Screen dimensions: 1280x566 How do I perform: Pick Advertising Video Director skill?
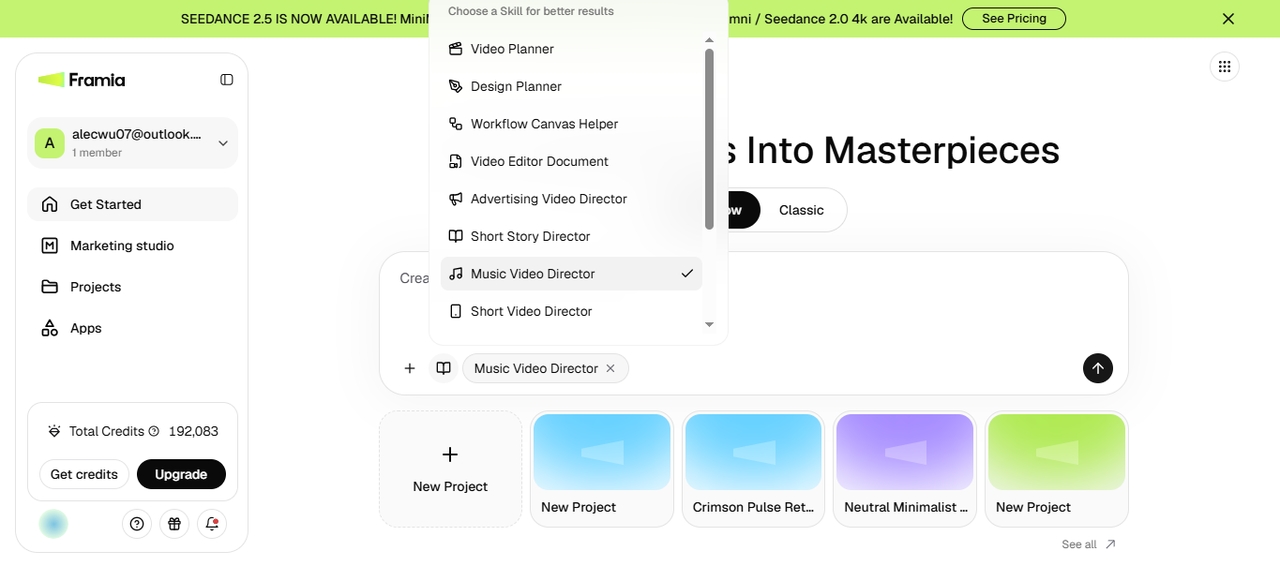(x=571, y=199)
